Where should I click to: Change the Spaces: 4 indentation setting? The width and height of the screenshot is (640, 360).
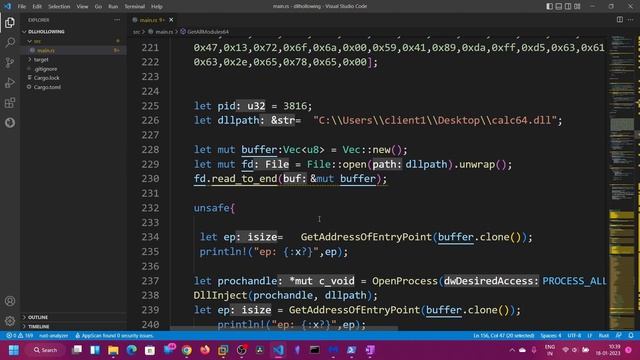[551, 336]
